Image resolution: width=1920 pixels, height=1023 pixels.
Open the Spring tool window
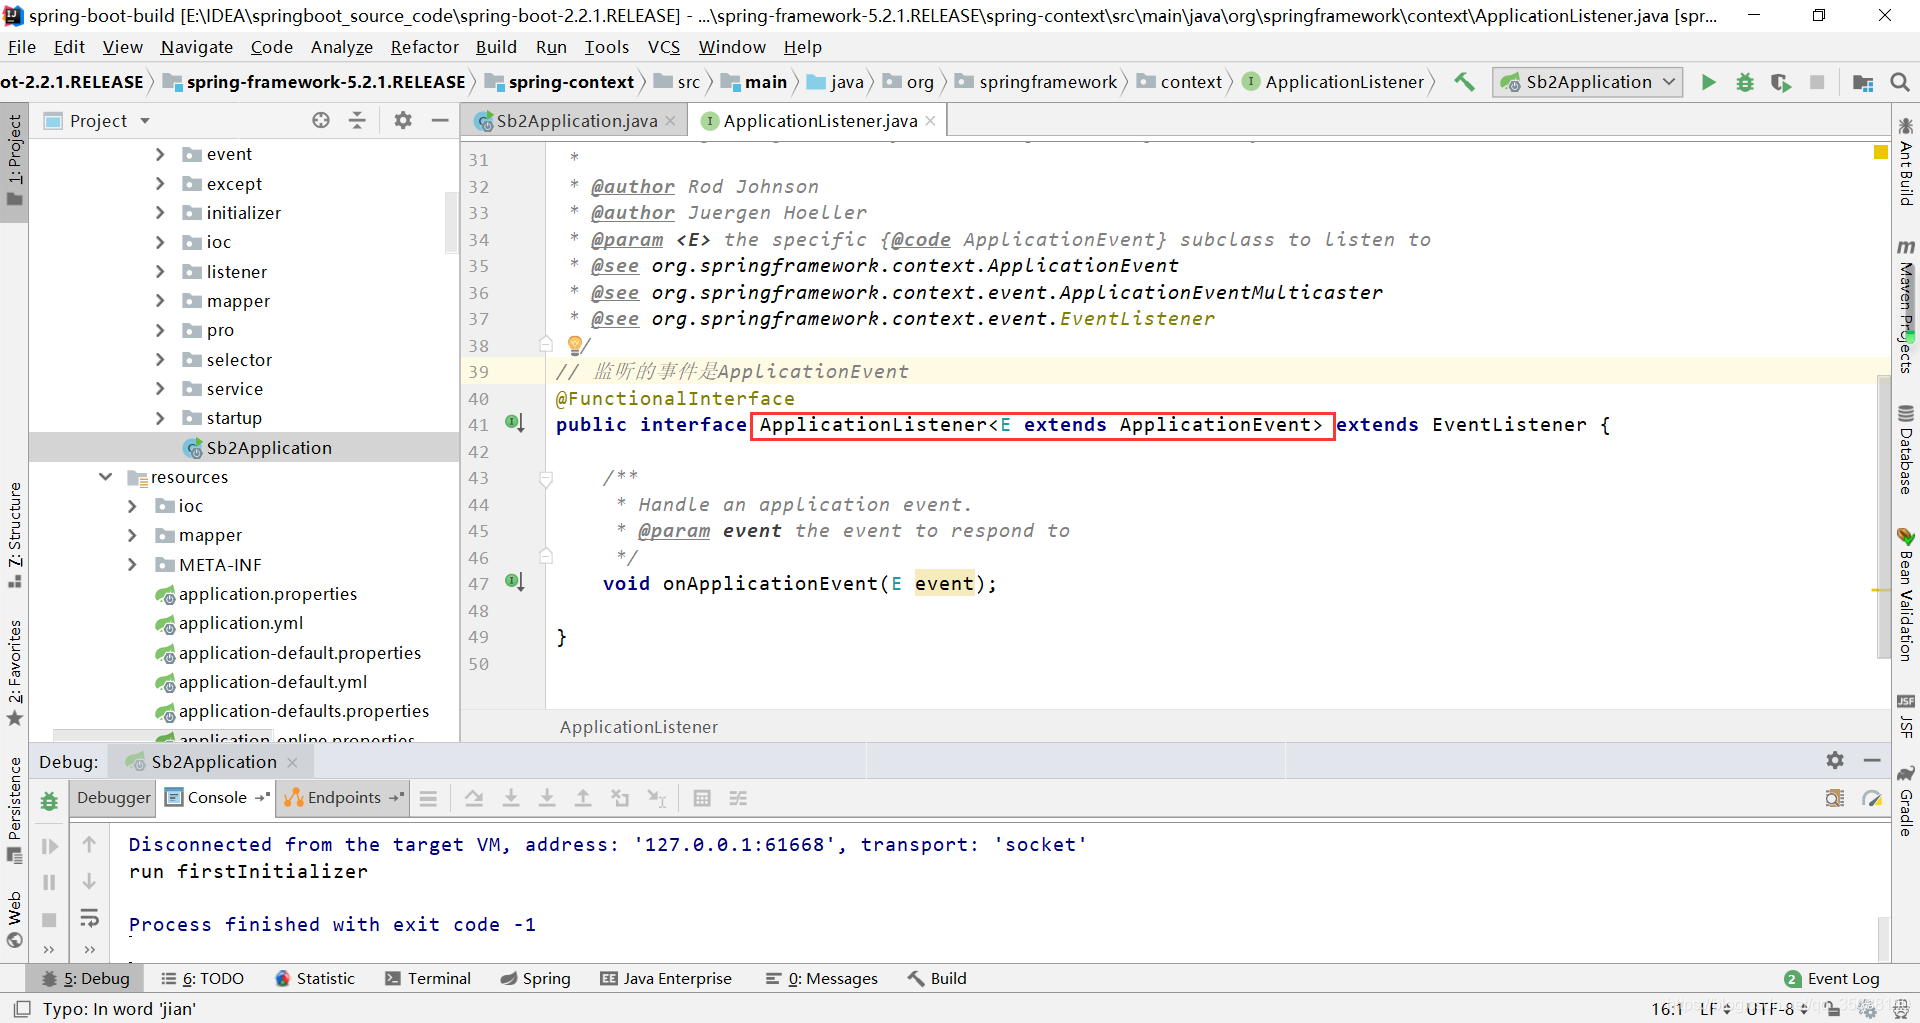(536, 978)
